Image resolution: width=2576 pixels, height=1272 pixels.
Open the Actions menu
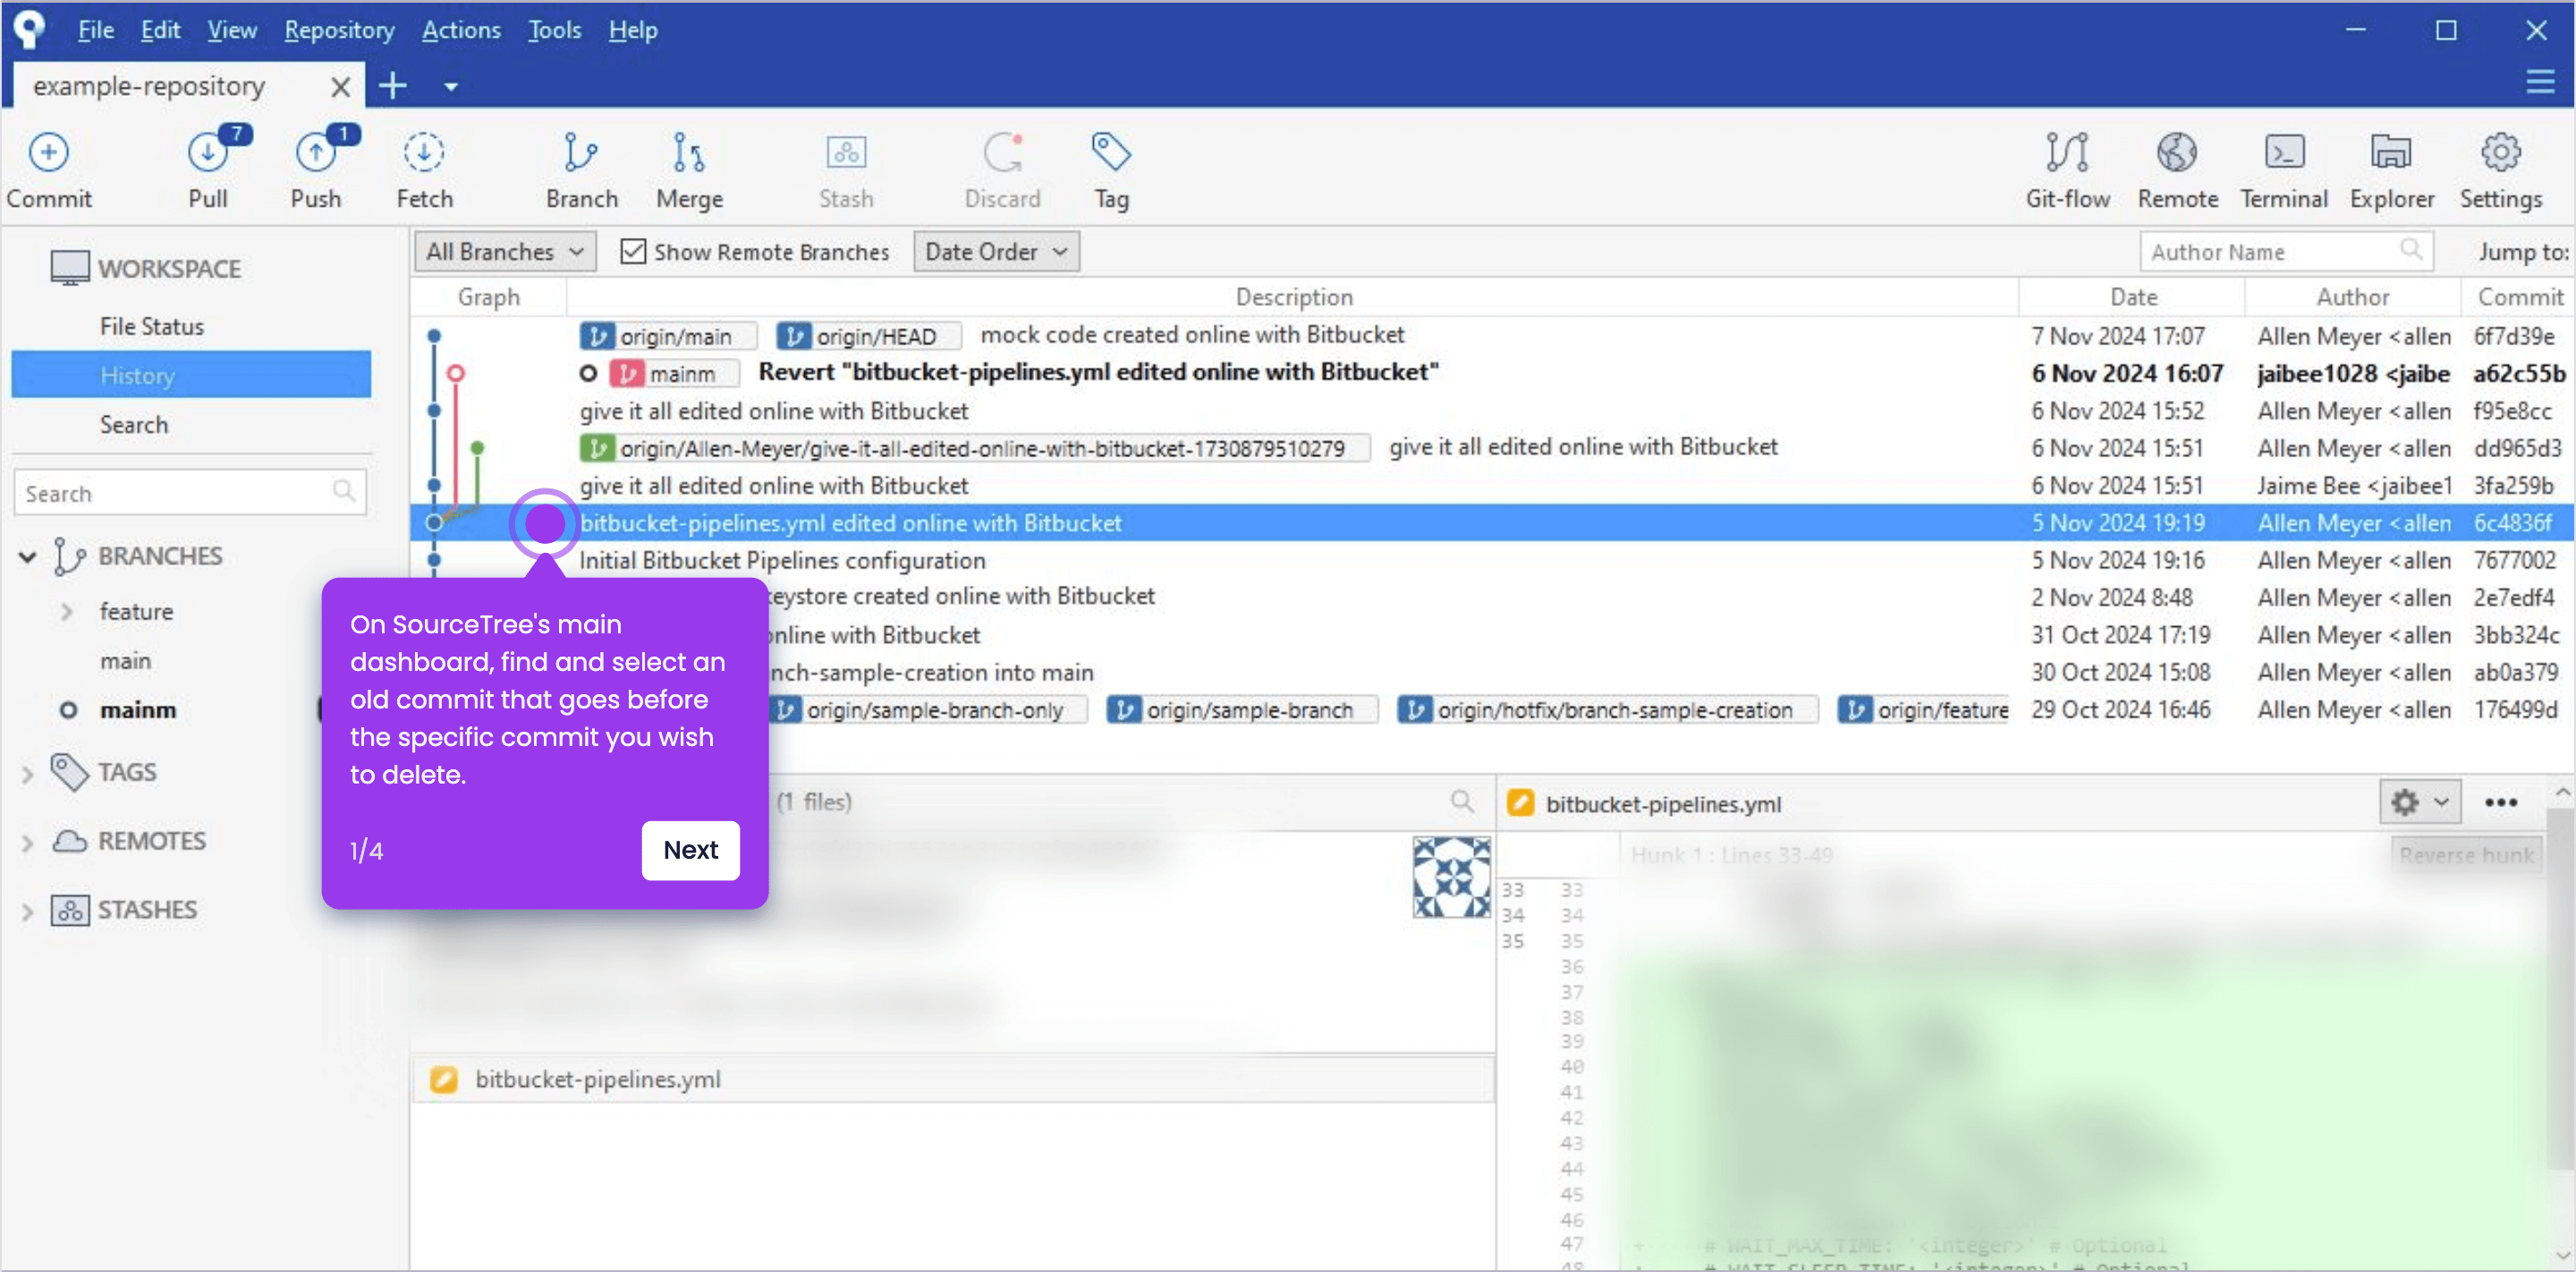(x=461, y=30)
